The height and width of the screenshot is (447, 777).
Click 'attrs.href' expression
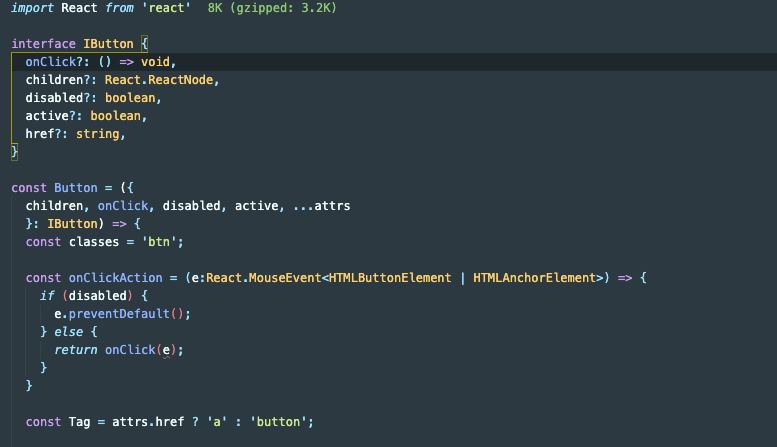(148, 422)
